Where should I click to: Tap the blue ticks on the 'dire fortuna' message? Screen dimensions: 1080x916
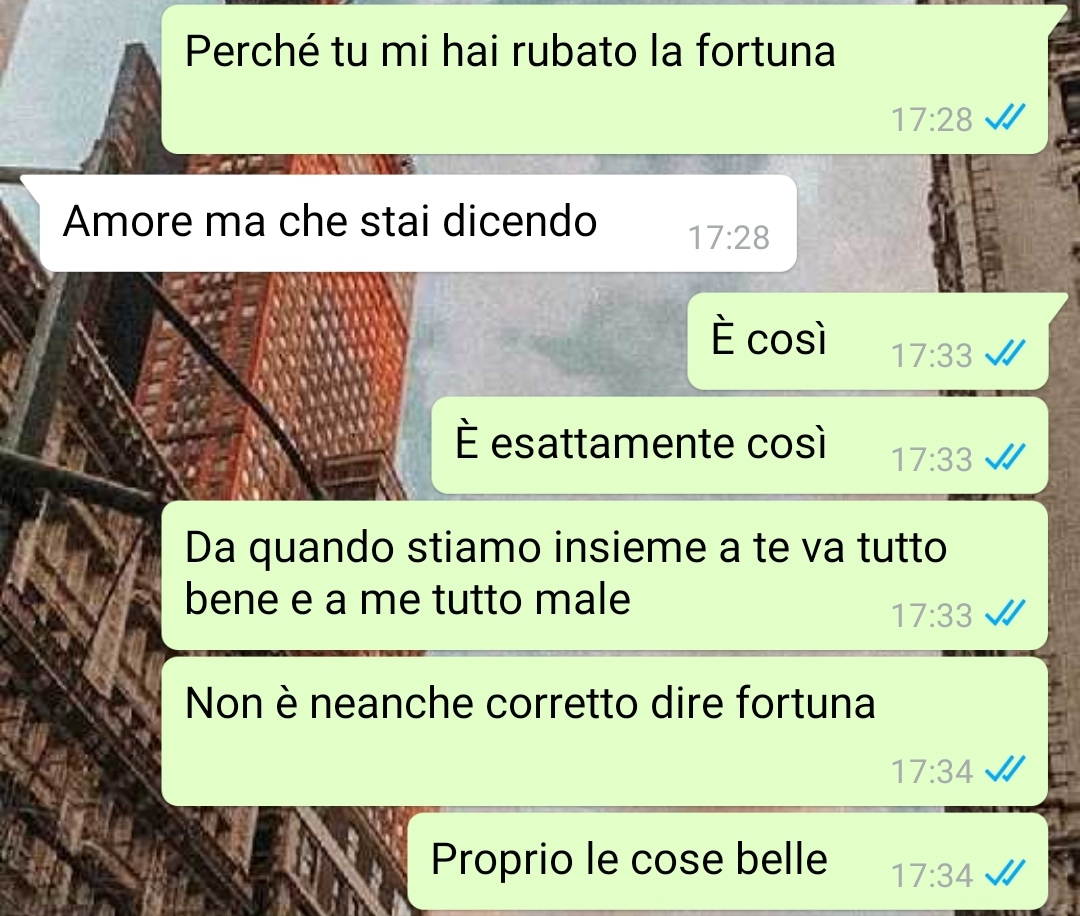pyautogui.click(x=1005, y=770)
